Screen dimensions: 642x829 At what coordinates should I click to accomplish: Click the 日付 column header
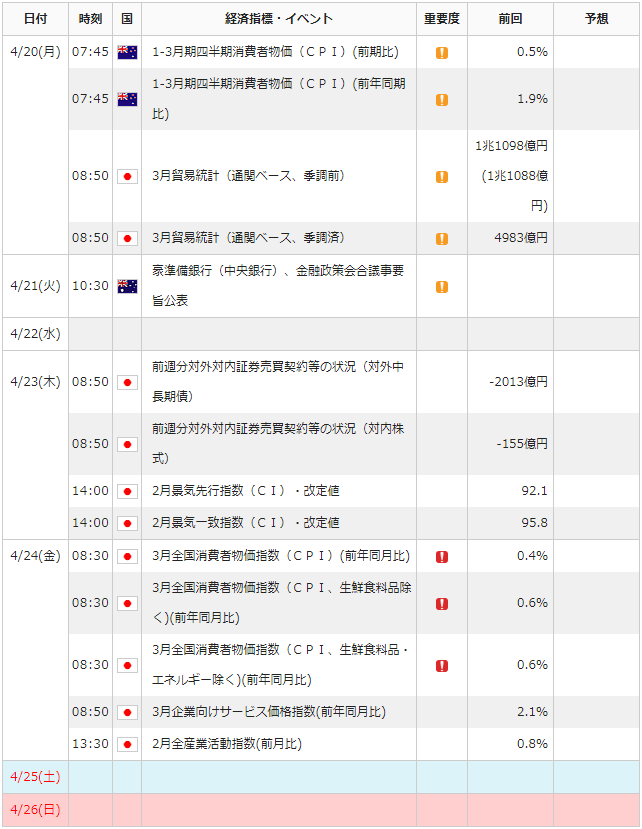(35, 19)
